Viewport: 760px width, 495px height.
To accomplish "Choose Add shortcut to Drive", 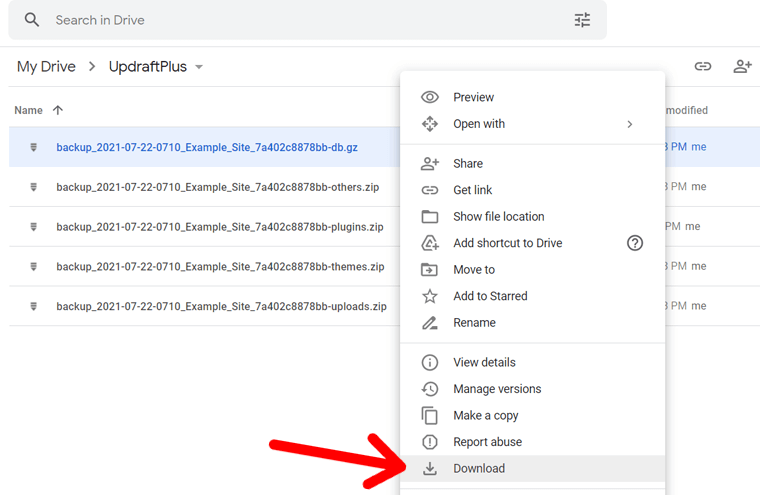I will pos(532,243).
